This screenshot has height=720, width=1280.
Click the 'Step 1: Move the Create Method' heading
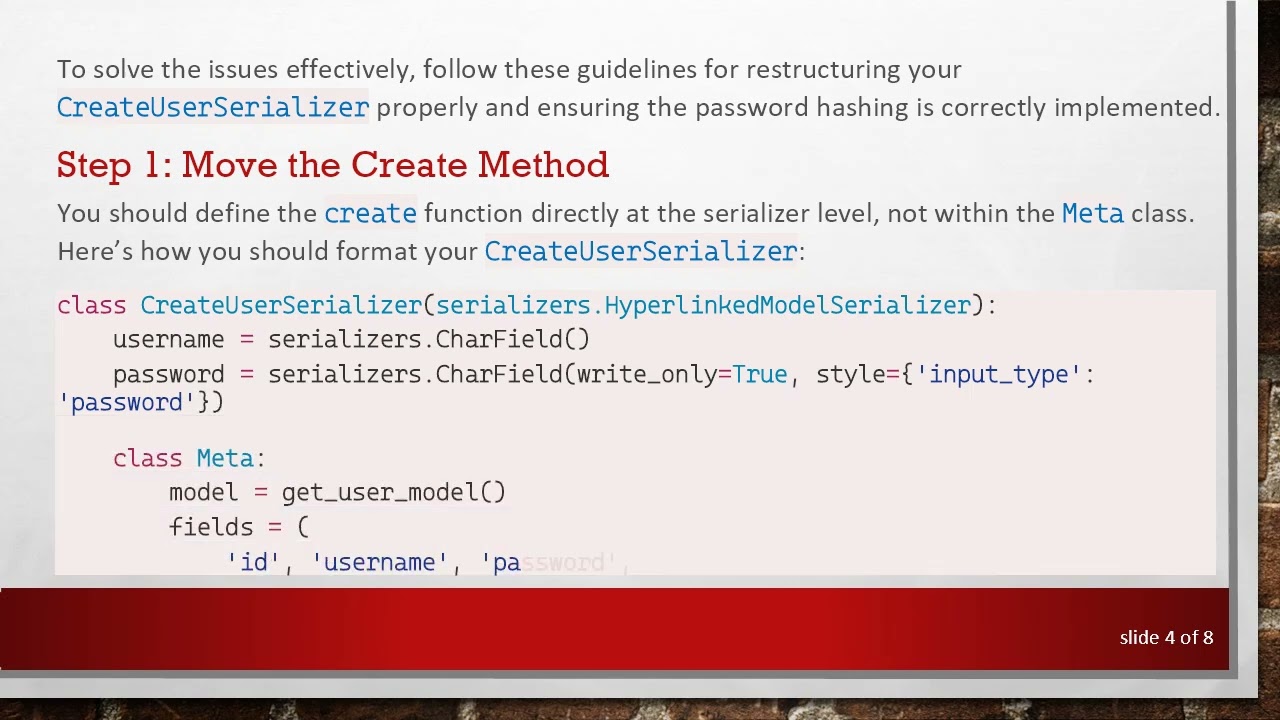coord(333,165)
